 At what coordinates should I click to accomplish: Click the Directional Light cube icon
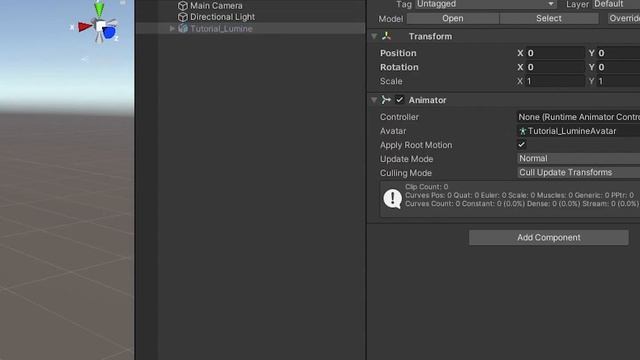tap(183, 17)
